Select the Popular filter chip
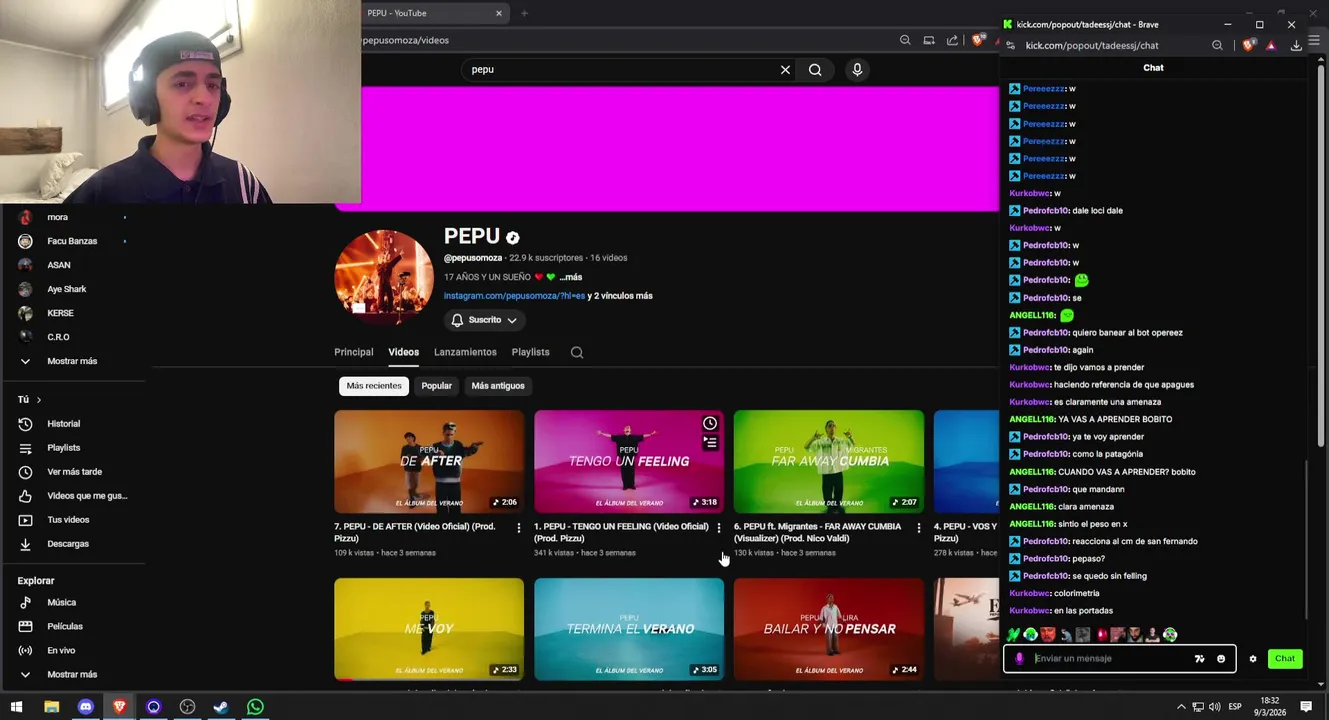 [436, 386]
